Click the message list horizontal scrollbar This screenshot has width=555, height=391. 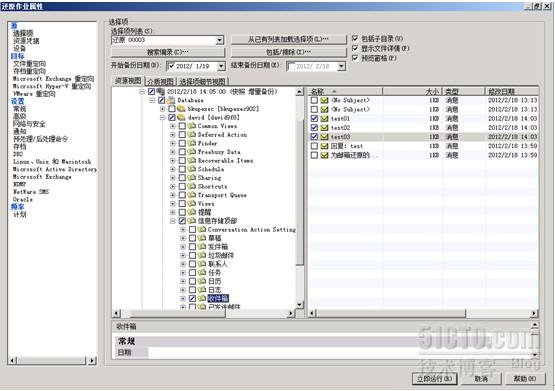pyautogui.click(x=423, y=314)
